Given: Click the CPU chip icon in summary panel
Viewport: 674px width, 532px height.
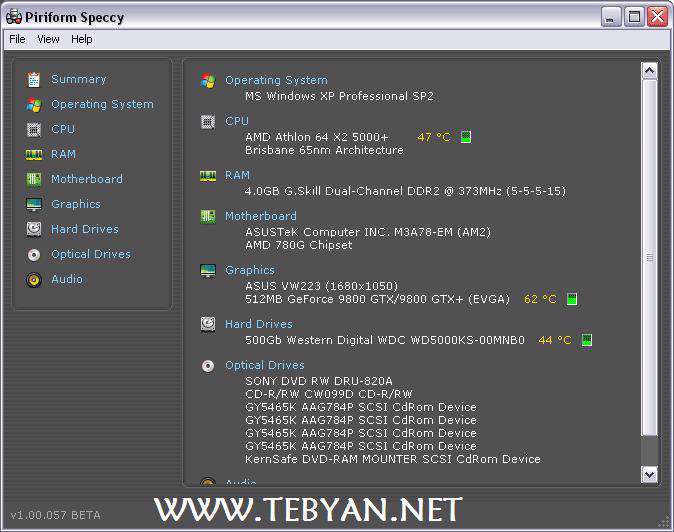Looking at the screenshot, I should 208,122.
